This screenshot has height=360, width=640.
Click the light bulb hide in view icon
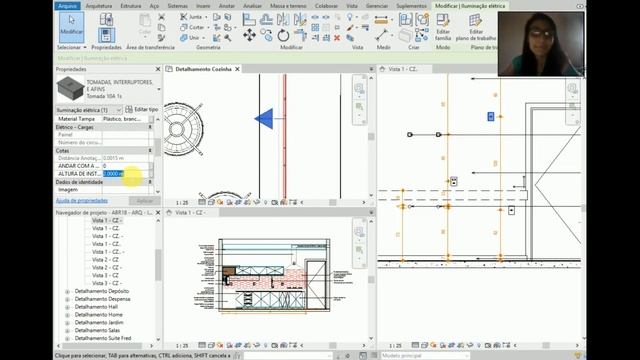click(350, 17)
